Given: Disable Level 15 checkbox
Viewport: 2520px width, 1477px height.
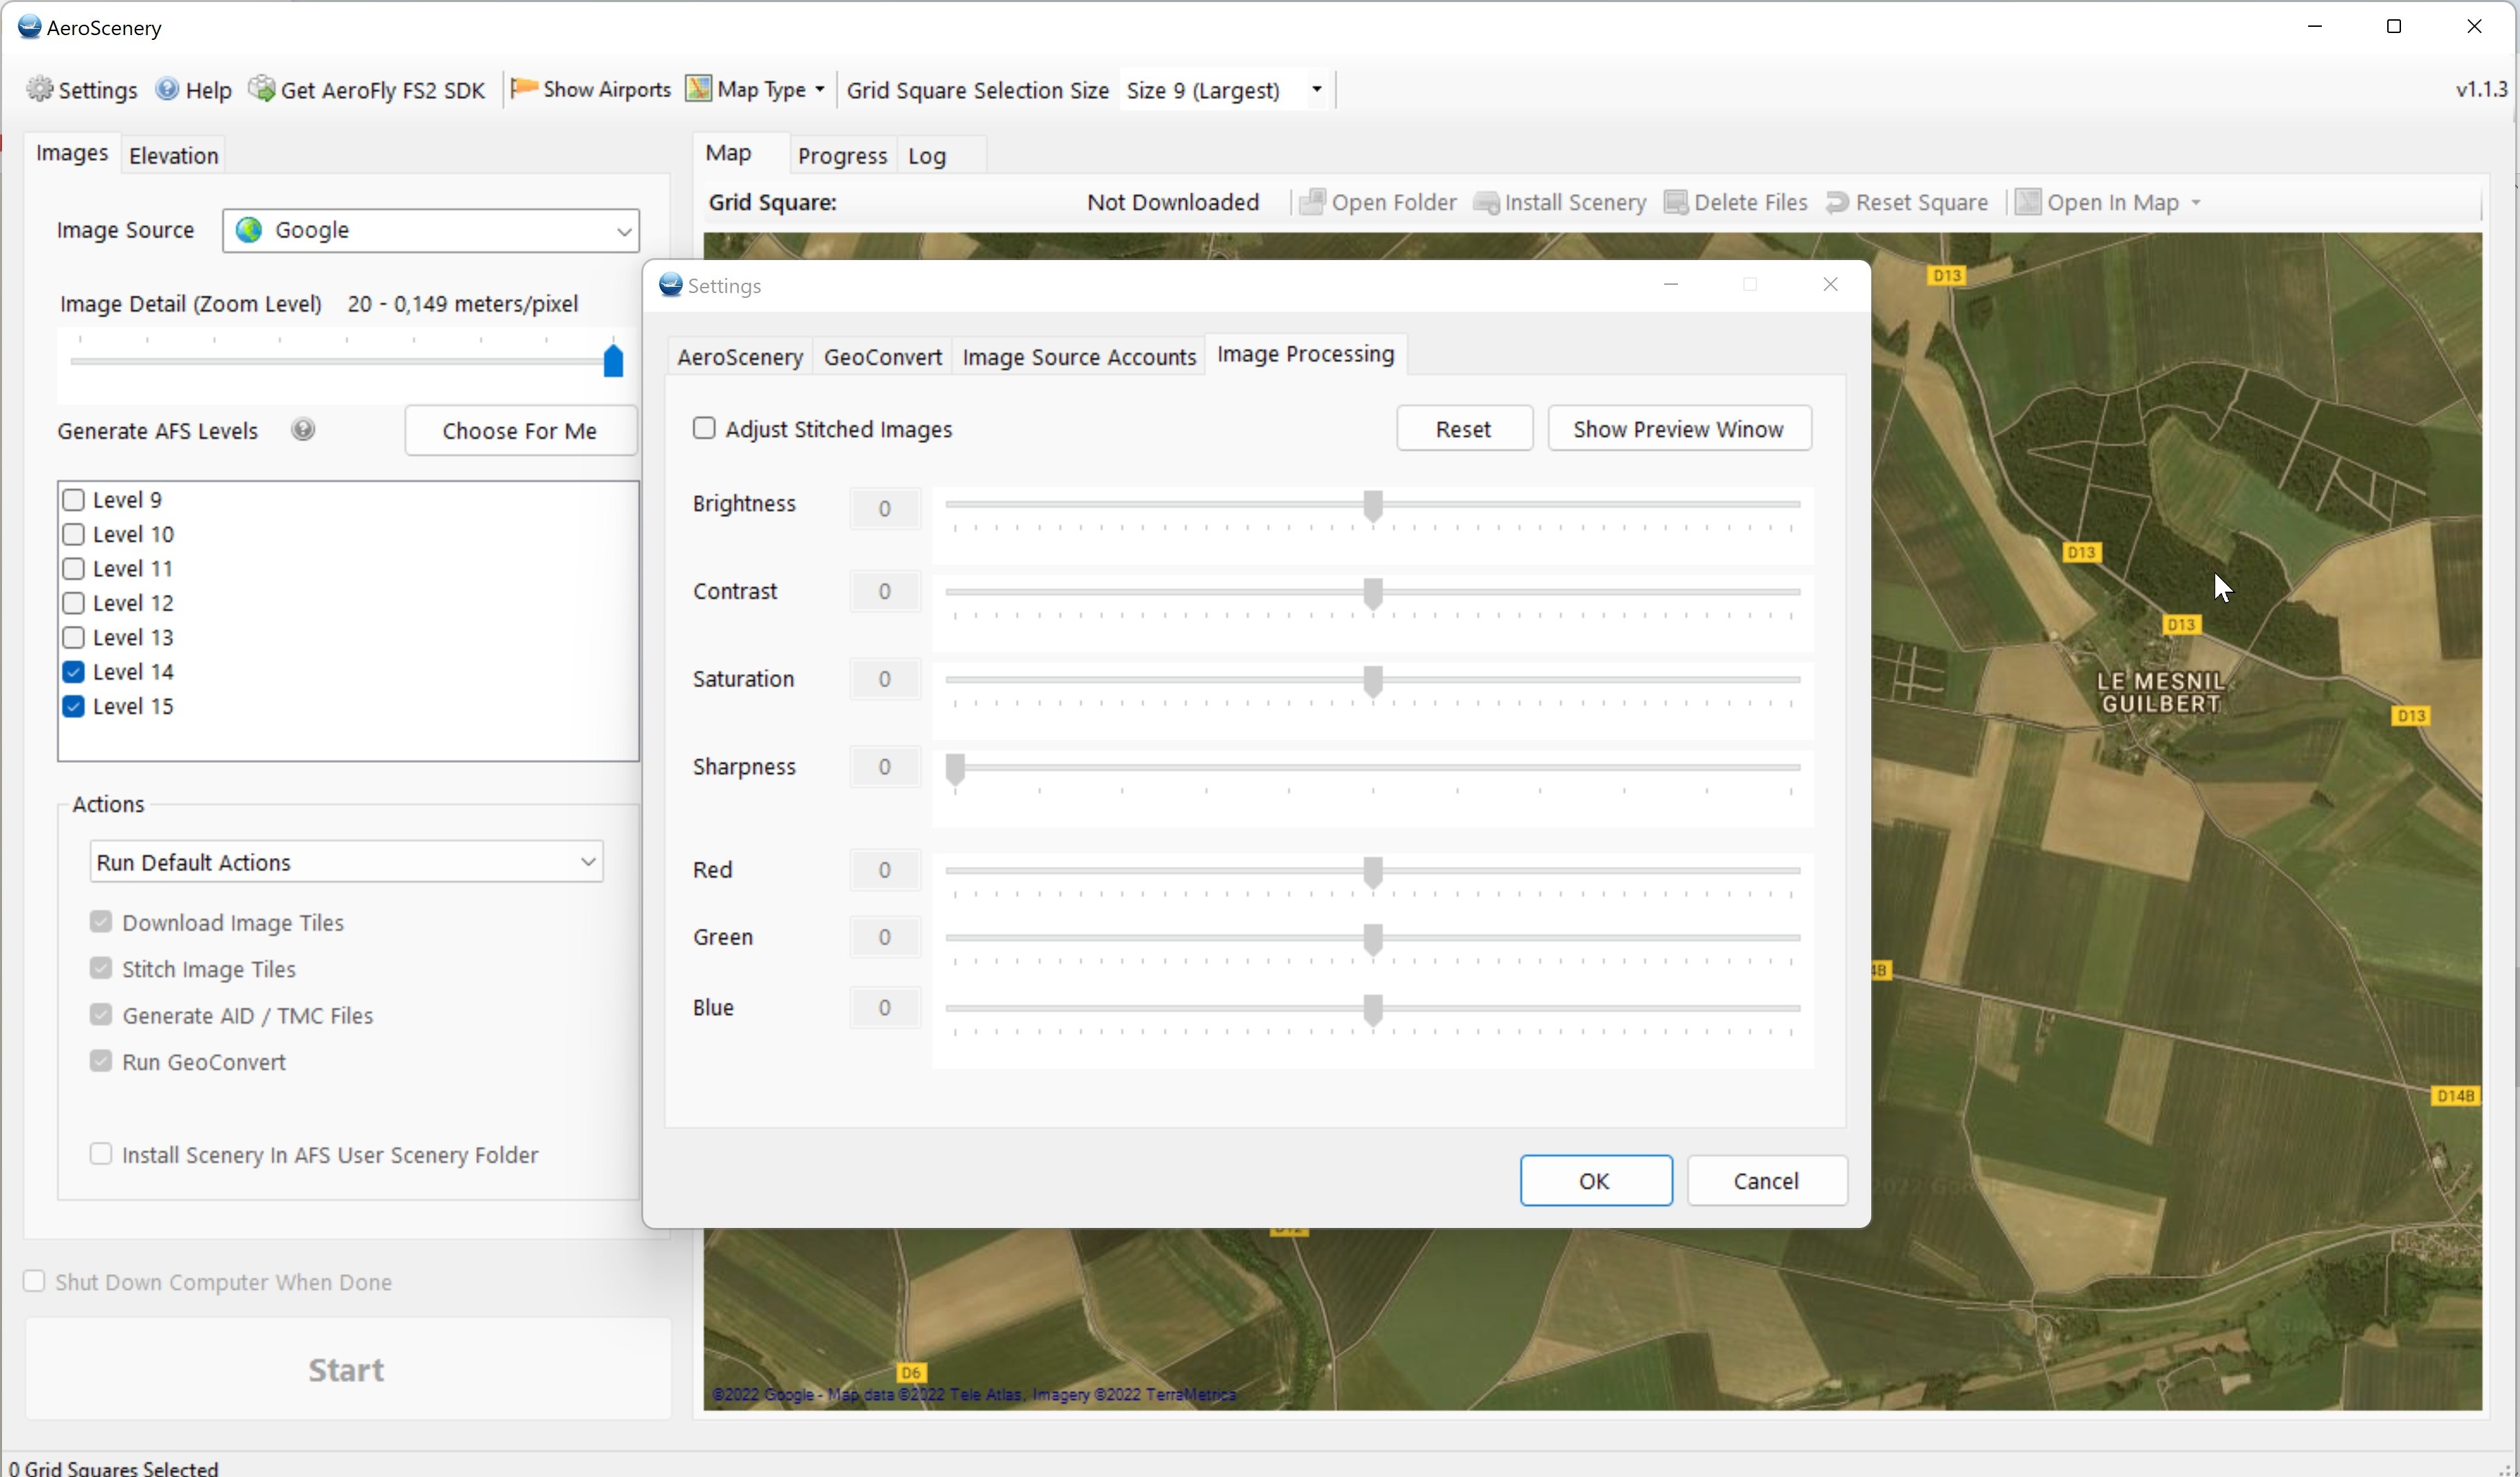Looking at the screenshot, I should click(x=74, y=705).
